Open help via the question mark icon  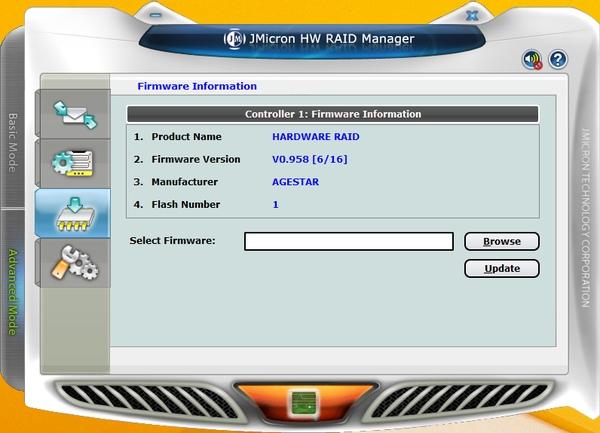pos(558,59)
